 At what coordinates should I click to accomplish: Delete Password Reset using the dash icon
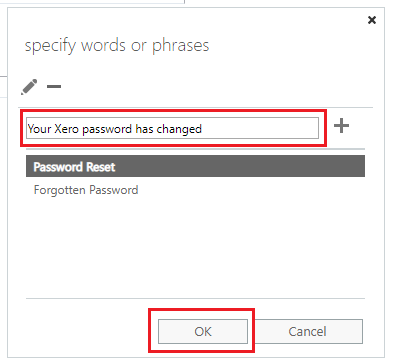tap(54, 87)
